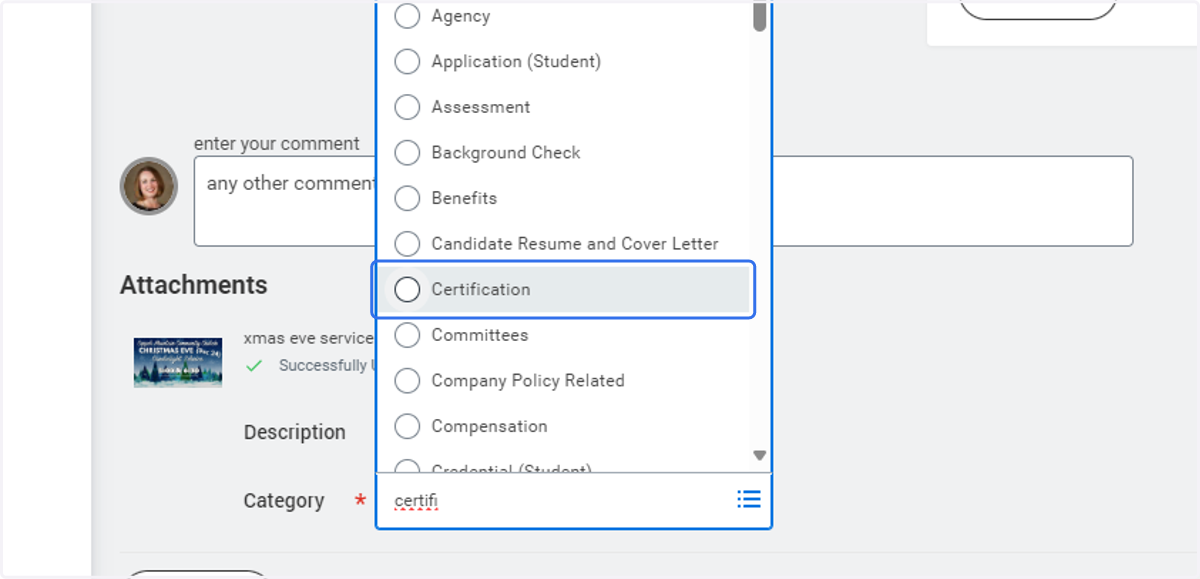Choose the Assessment category radio button

[407, 107]
